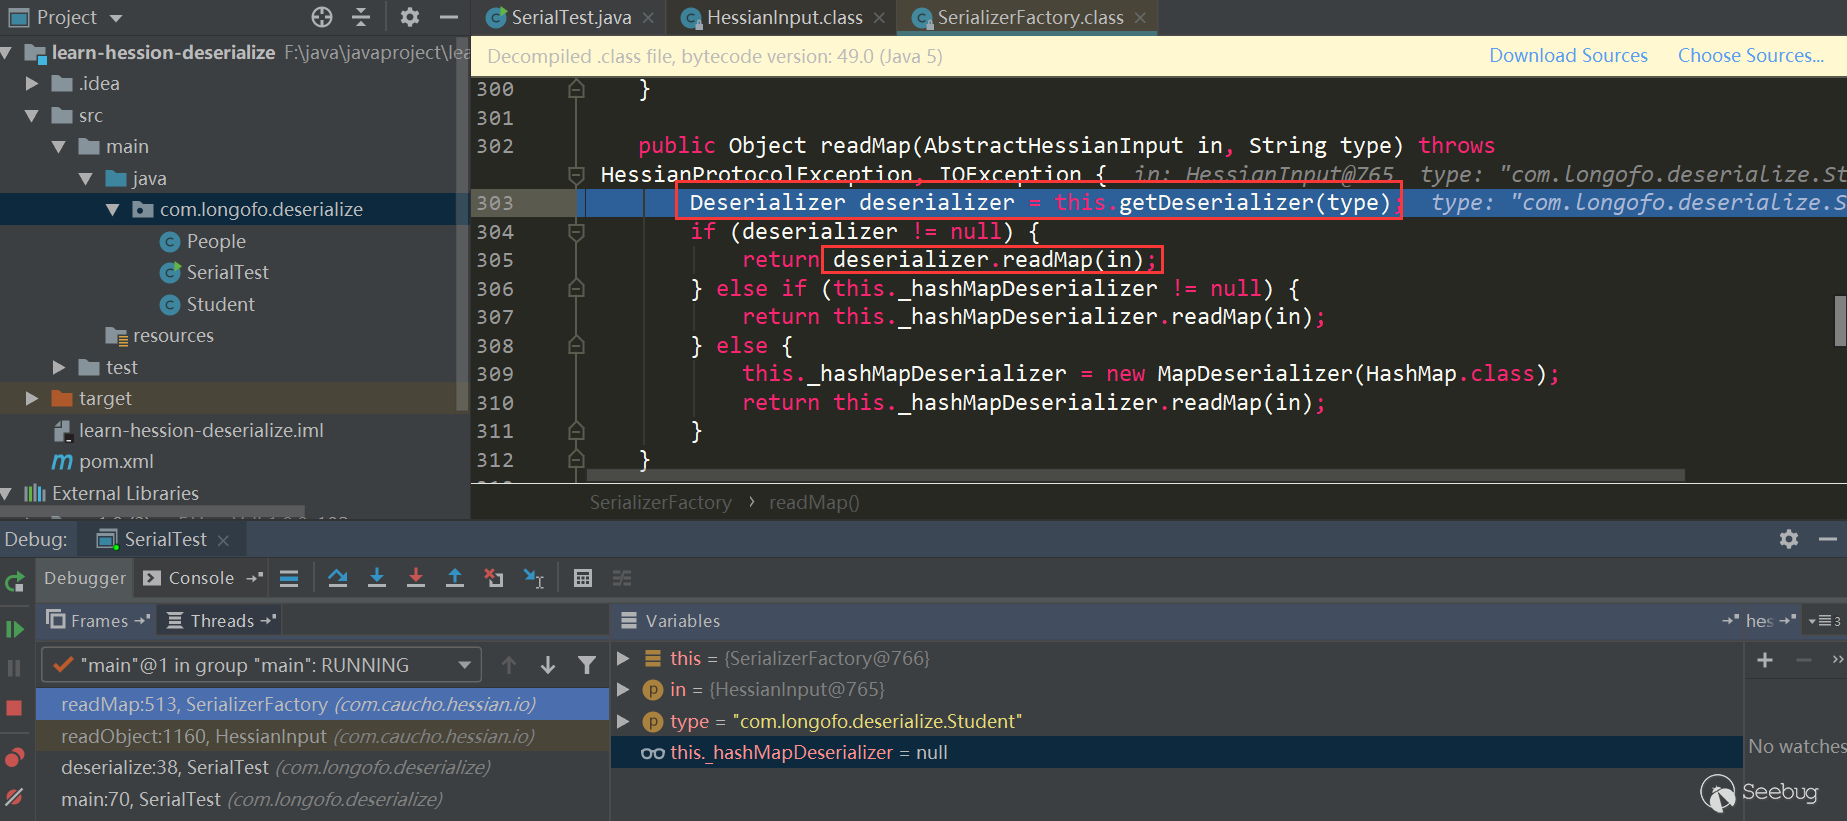Restore layout arrow next to Console tab
Viewport: 1847px width, 821px height.
click(255, 578)
